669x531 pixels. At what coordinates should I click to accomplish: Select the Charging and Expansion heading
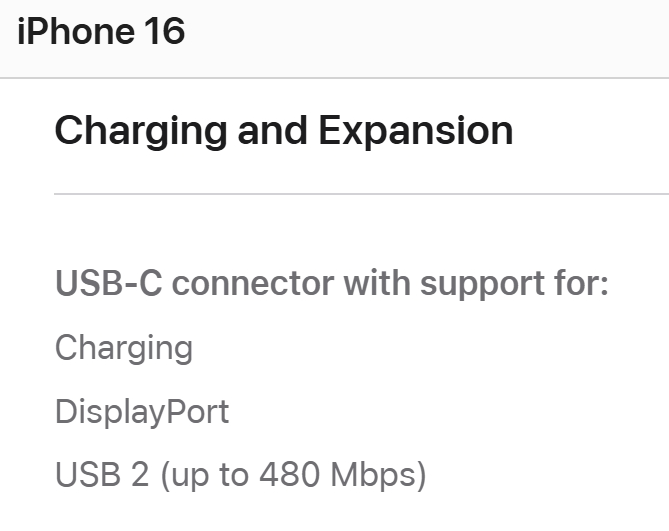click(x=284, y=131)
